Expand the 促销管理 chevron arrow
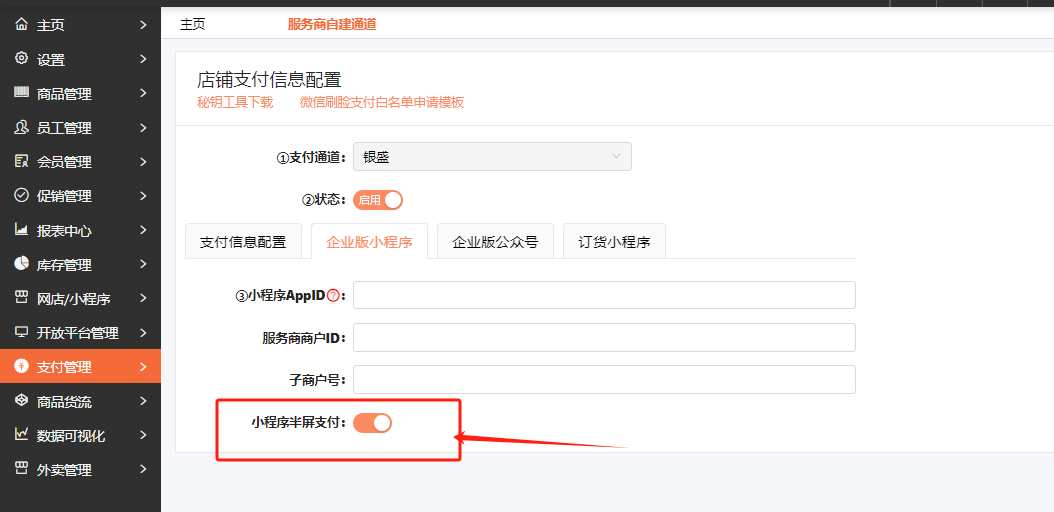Screen dimensions: 1054x512 143,196
